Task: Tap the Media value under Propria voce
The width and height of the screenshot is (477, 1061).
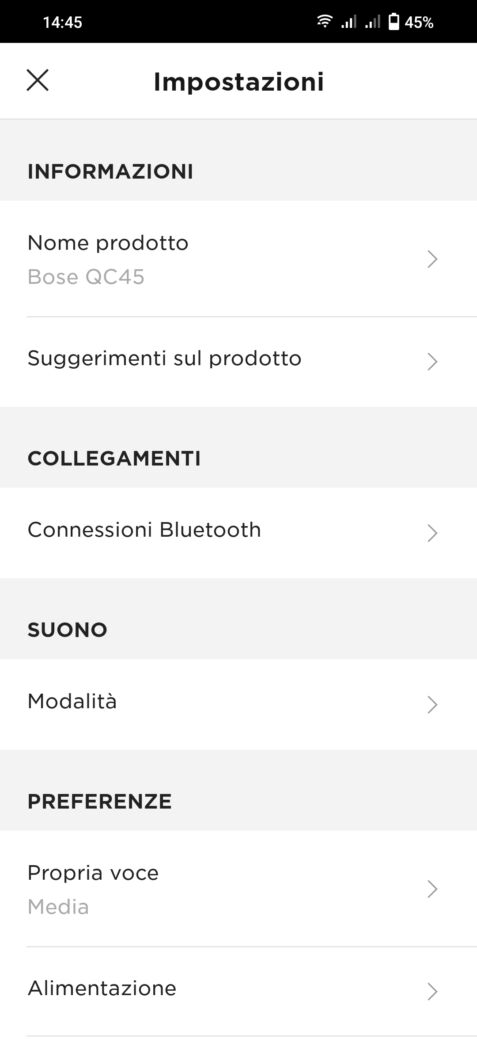Action: pyautogui.click(x=58, y=907)
